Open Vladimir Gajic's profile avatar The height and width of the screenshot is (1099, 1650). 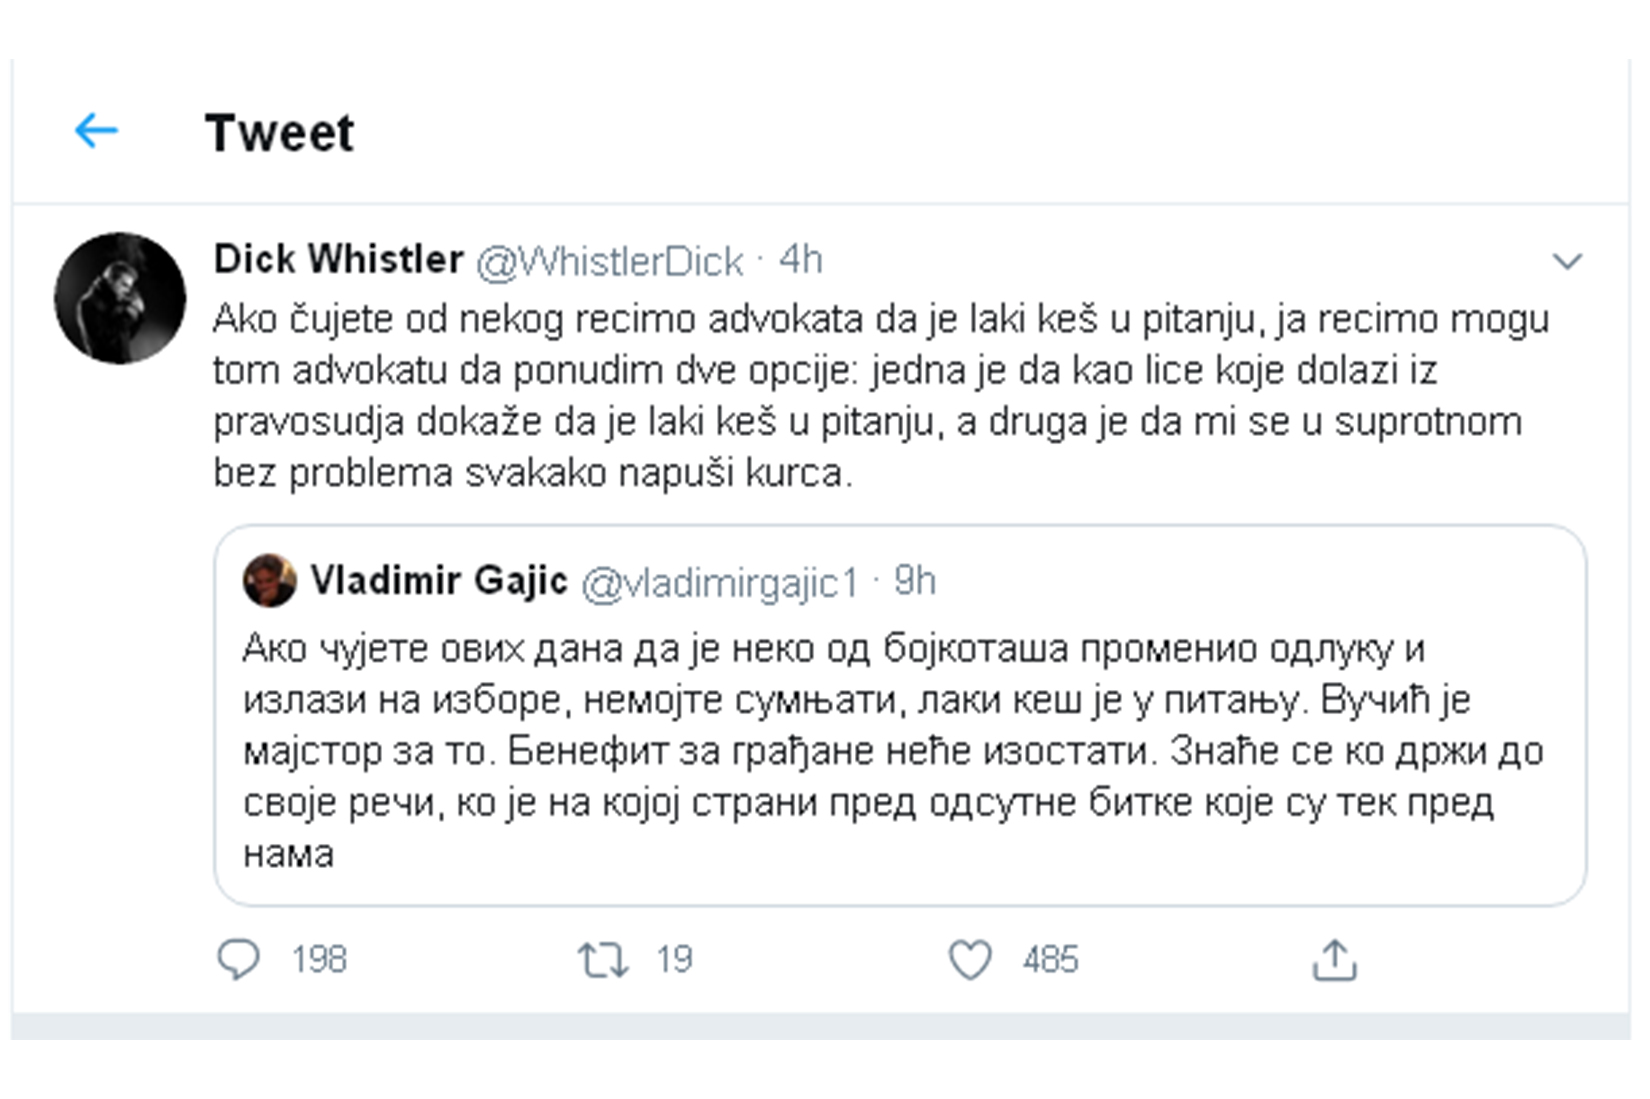pos(268,581)
